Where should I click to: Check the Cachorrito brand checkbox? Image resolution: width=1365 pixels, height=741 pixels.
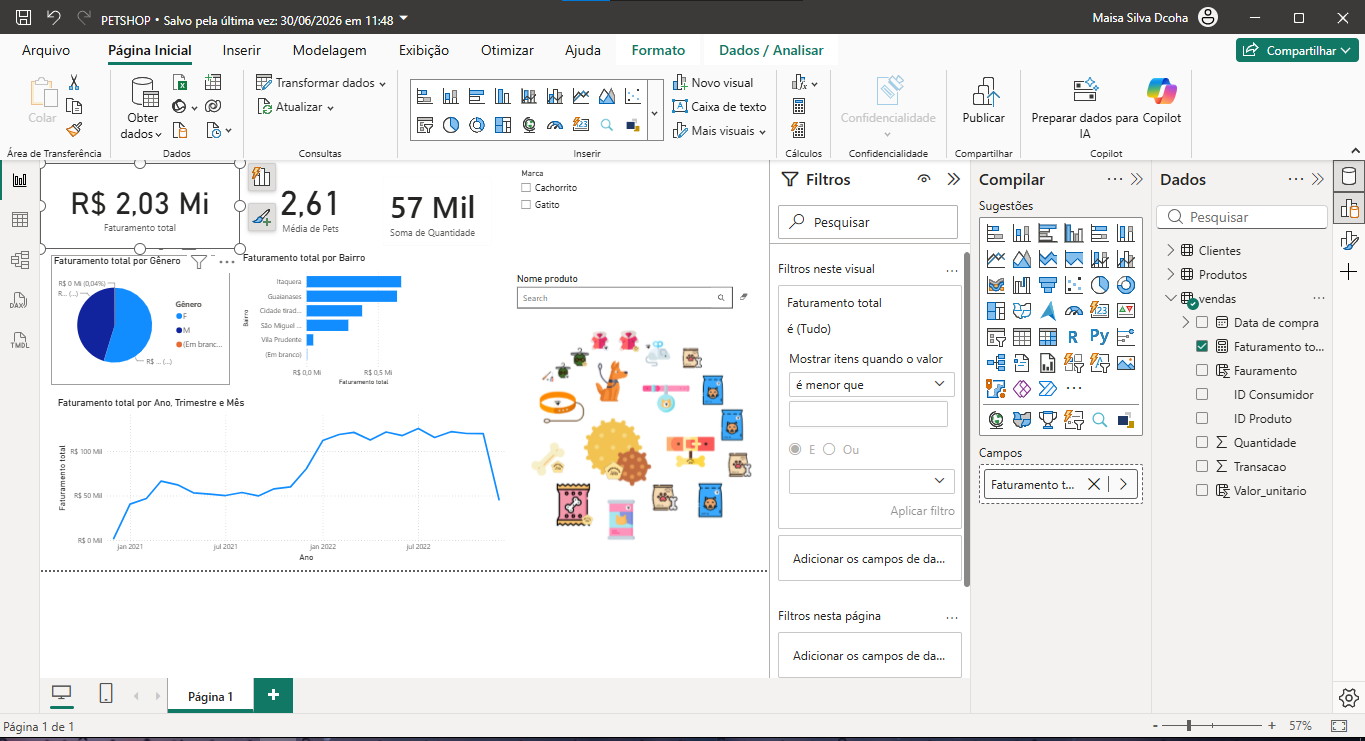coord(526,188)
